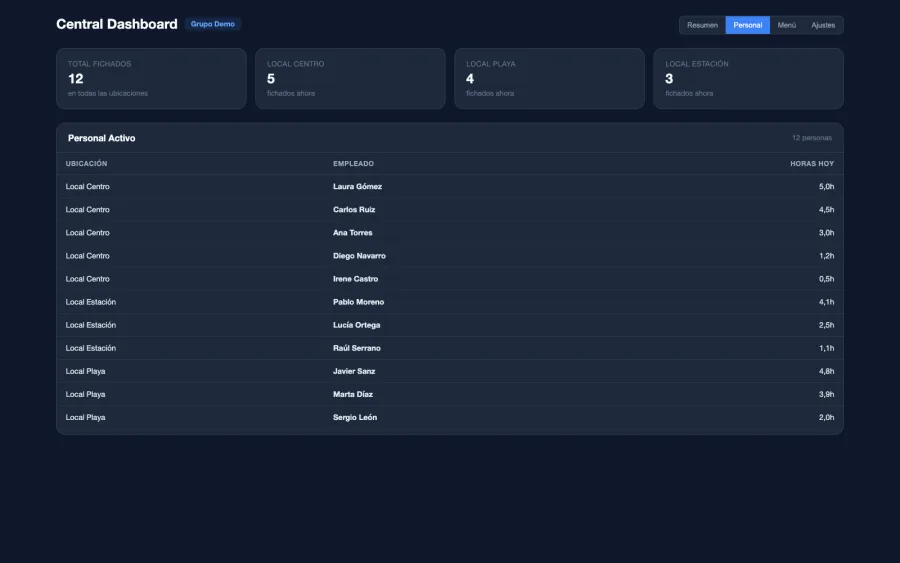Select employee Irene Castro
The height and width of the screenshot is (563, 900).
point(355,279)
